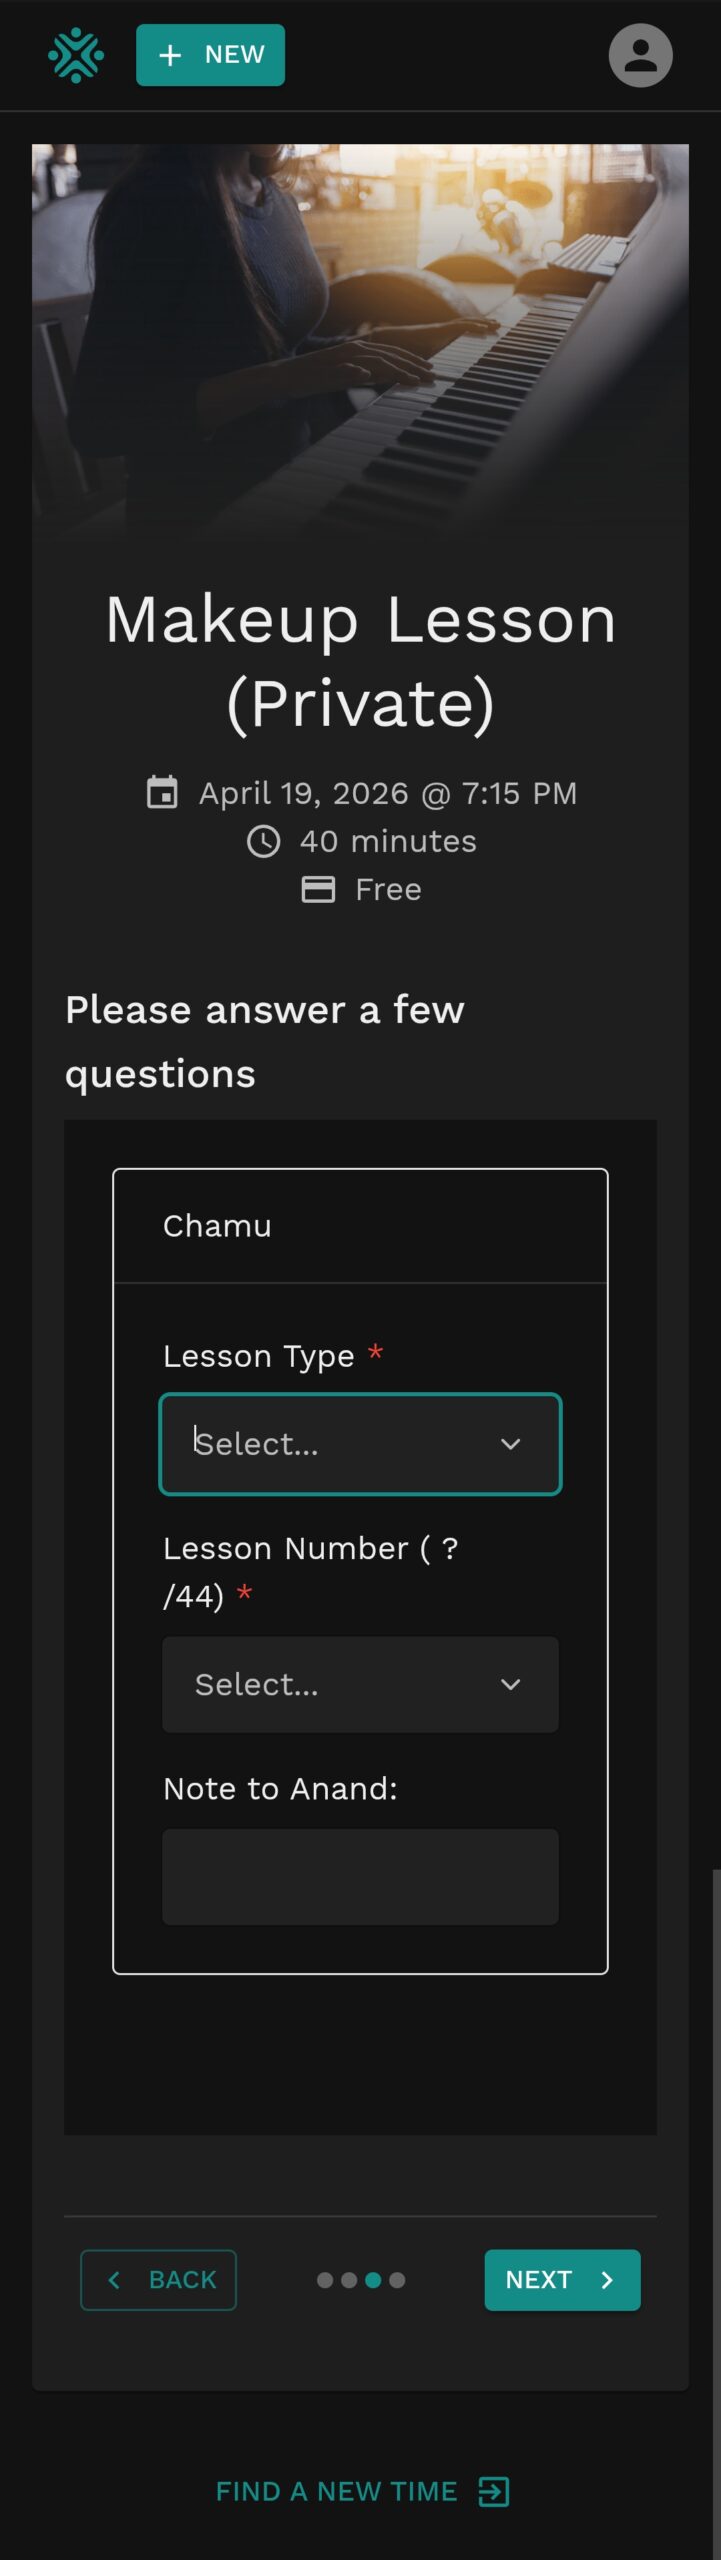Click the chevron arrow in Lesson Type field
The image size is (721, 2560).
[x=510, y=1444]
